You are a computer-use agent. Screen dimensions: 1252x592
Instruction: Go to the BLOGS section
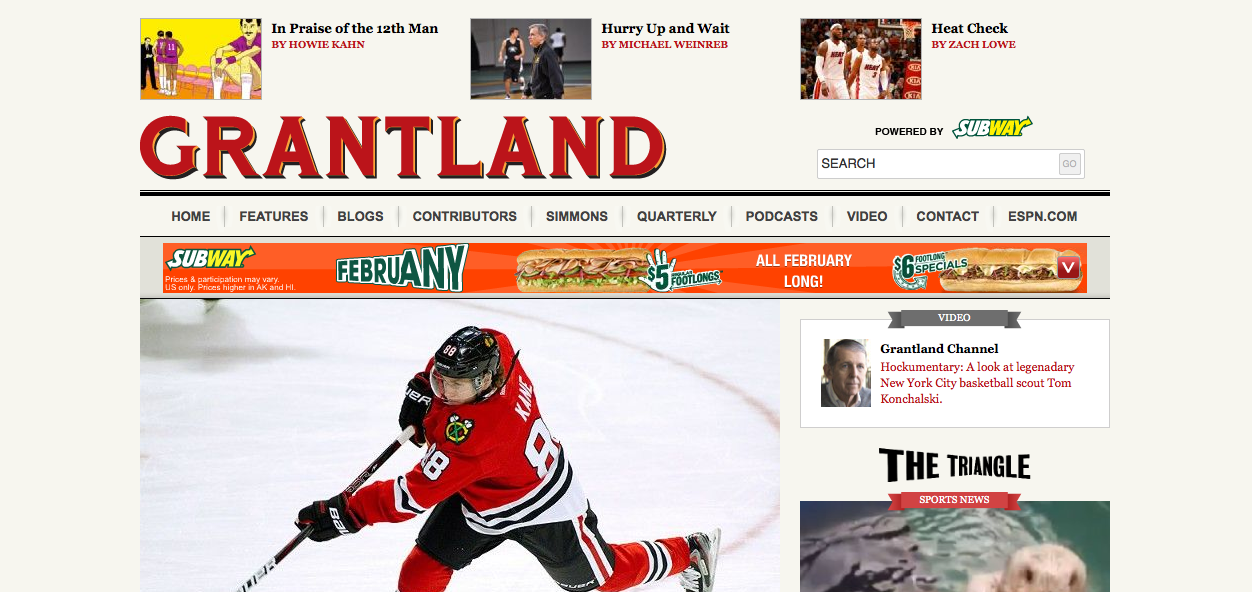[x=360, y=216]
